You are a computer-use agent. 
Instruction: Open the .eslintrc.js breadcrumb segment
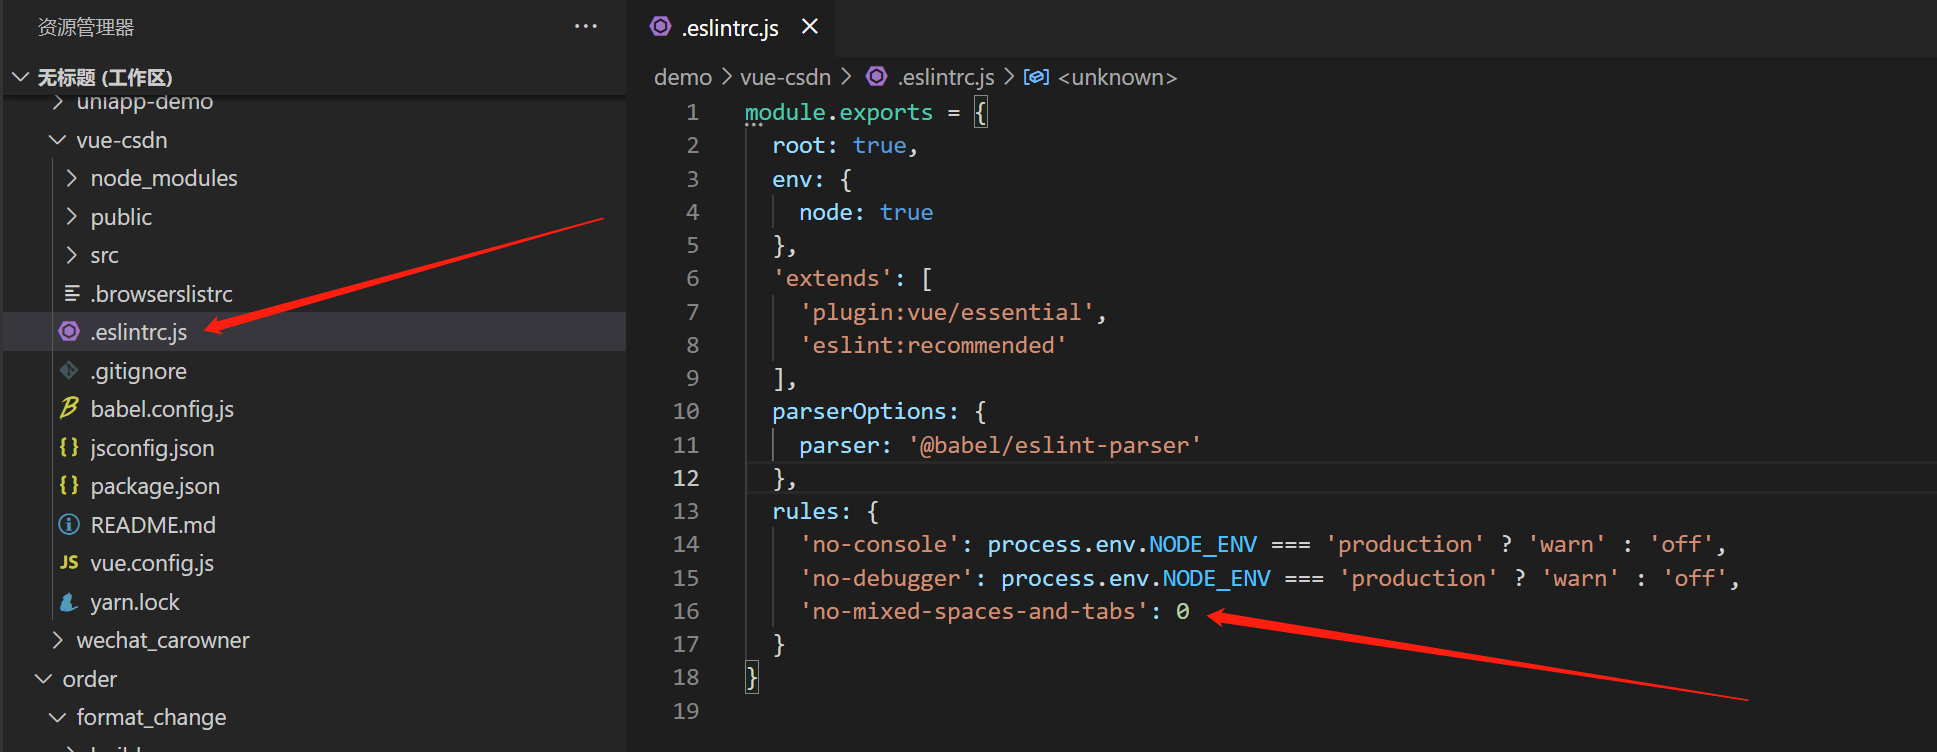[x=946, y=77]
